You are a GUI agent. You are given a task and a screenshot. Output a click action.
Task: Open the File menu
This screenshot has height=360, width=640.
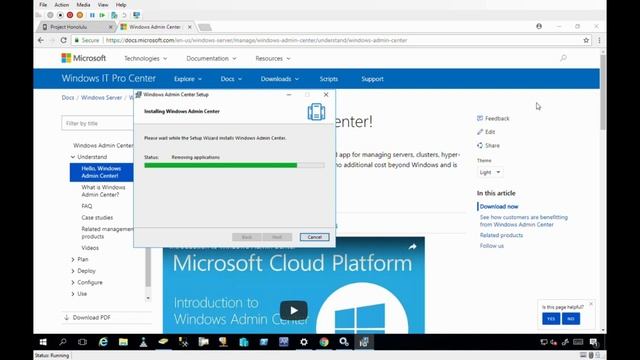pos(43,5)
